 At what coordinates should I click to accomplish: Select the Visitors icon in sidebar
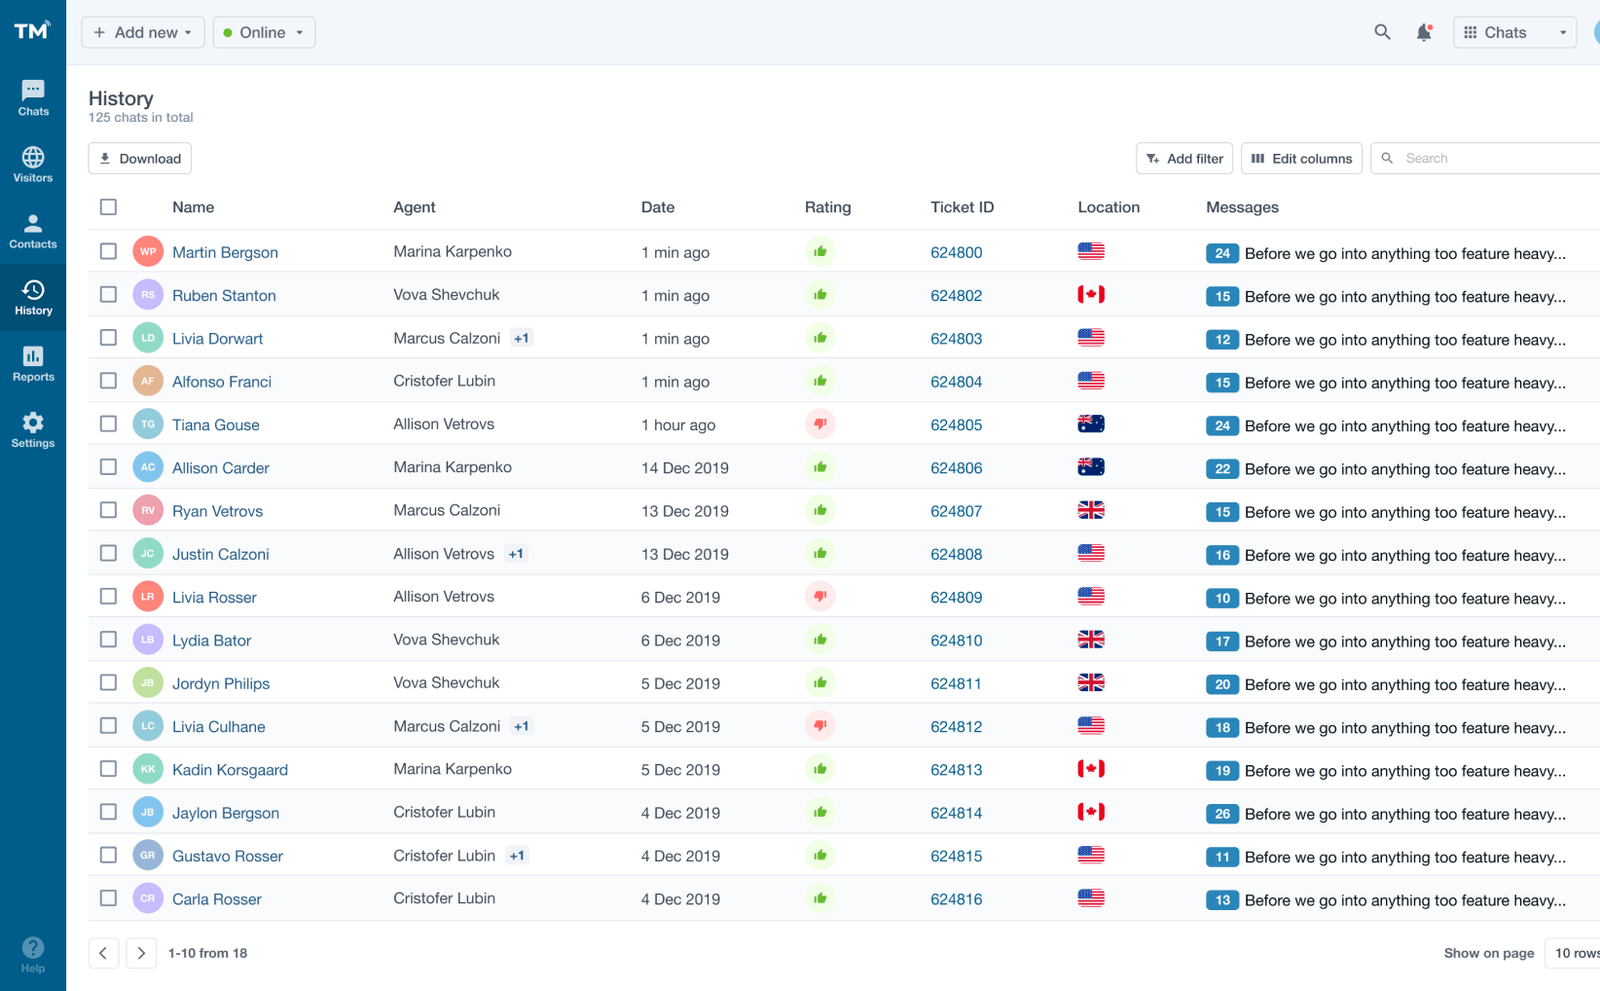click(x=33, y=163)
